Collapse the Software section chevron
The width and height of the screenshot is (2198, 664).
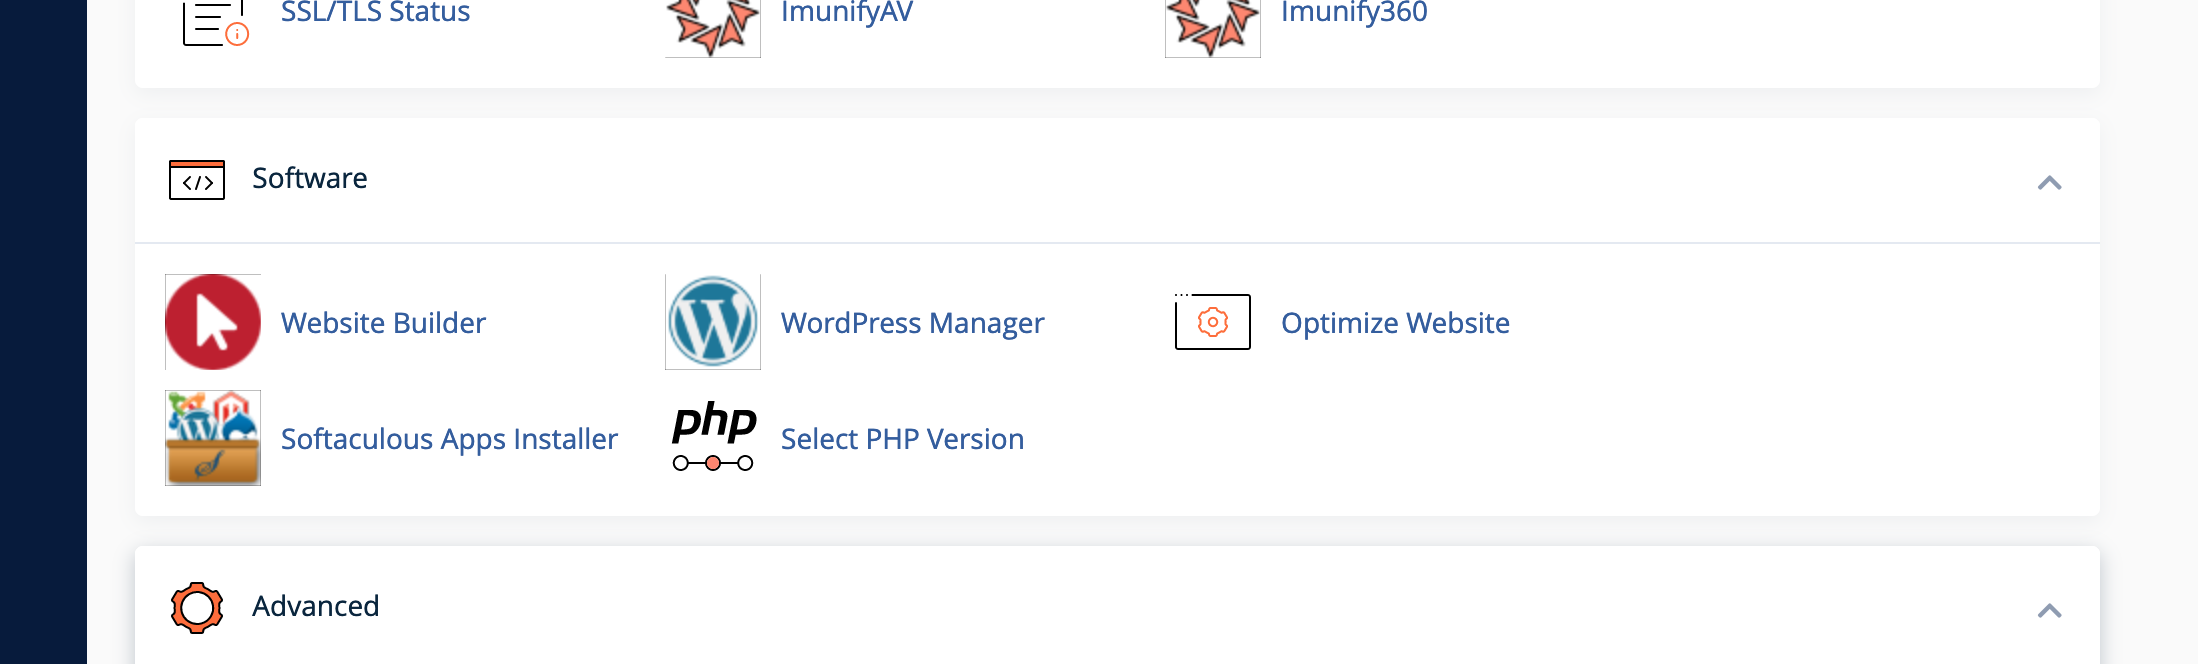point(2049,183)
